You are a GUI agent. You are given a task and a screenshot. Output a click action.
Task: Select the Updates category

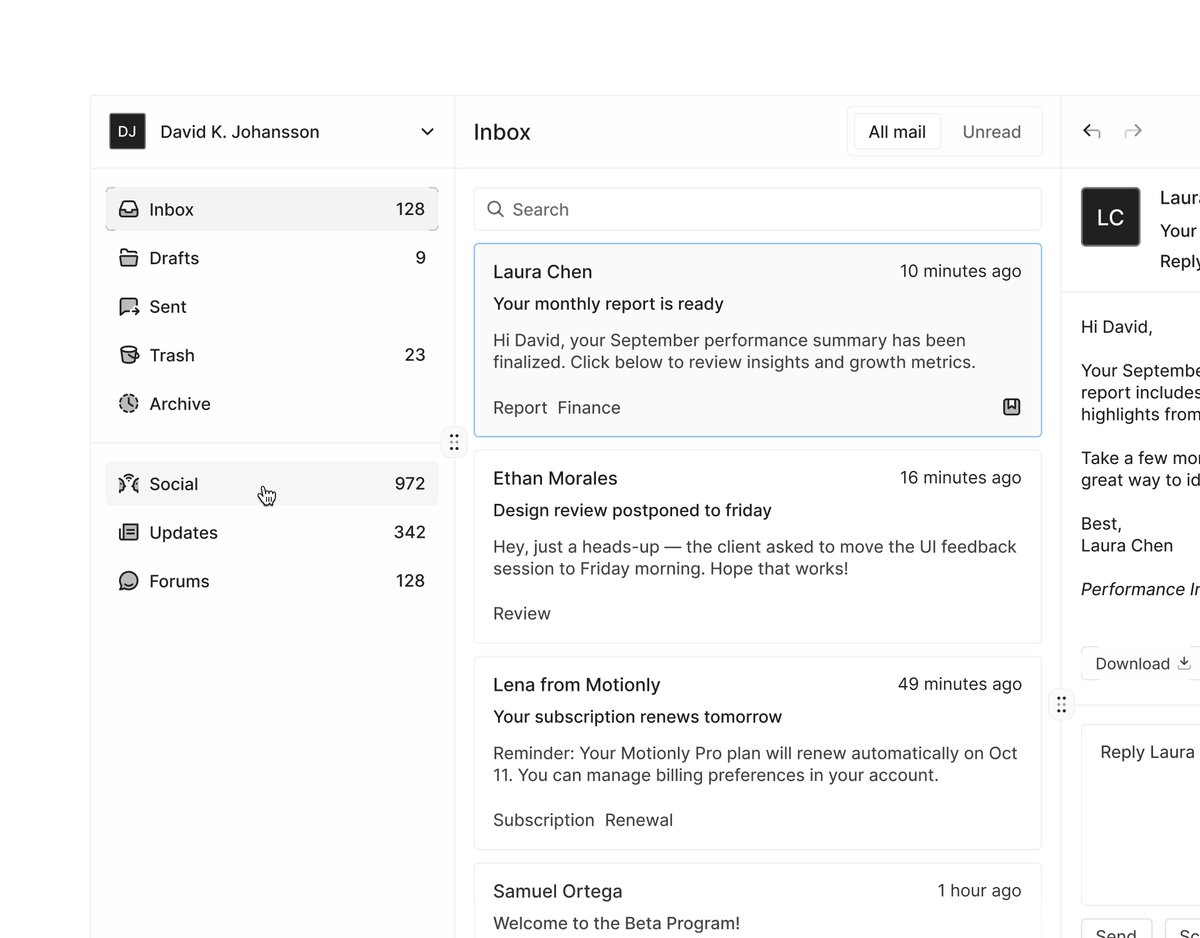(x=272, y=532)
